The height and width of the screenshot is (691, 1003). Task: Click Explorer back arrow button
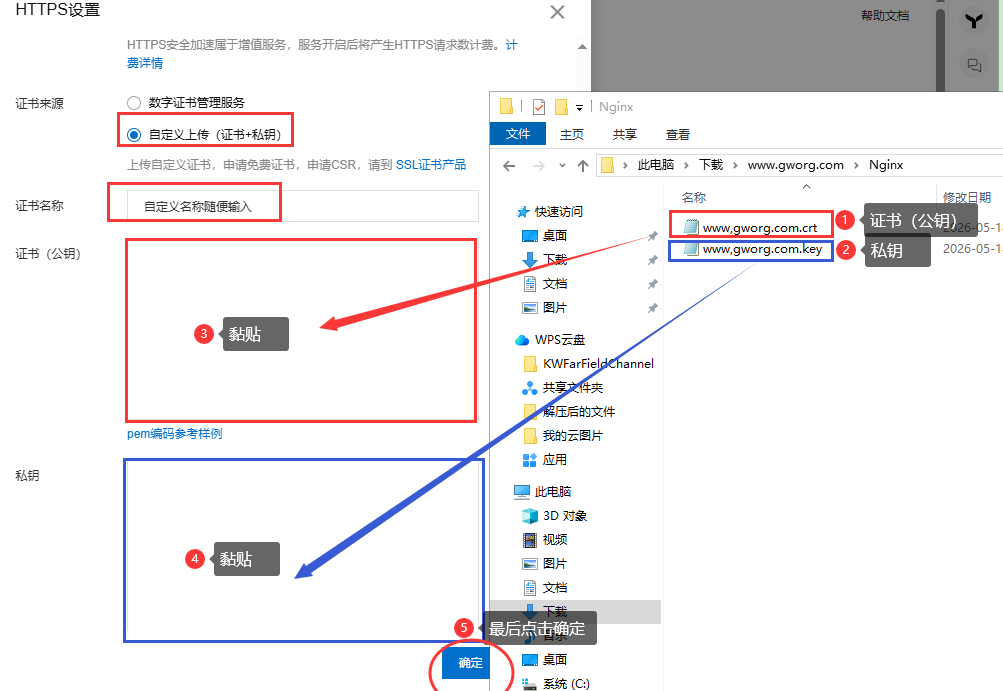click(x=509, y=166)
